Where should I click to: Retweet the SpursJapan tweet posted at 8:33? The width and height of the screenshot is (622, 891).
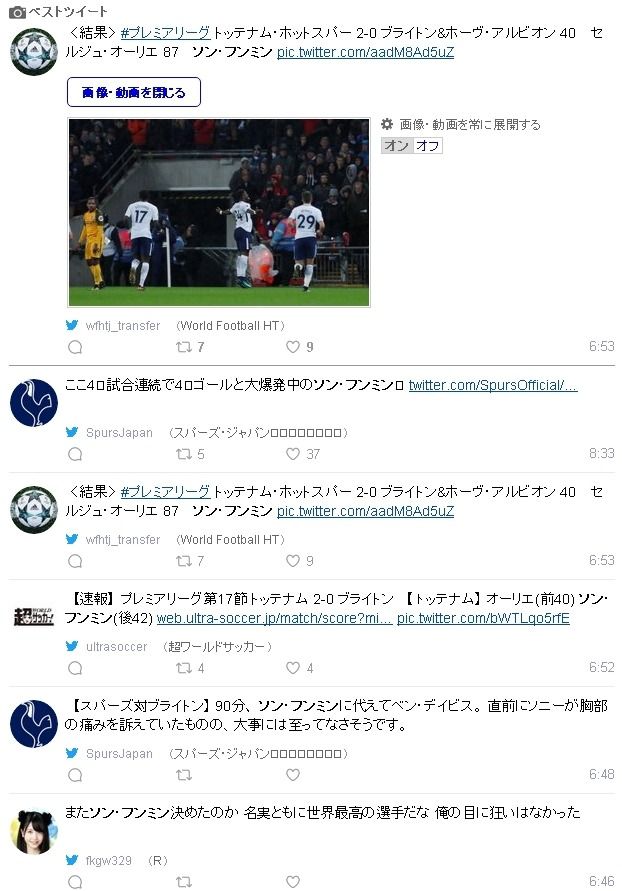[x=183, y=453]
